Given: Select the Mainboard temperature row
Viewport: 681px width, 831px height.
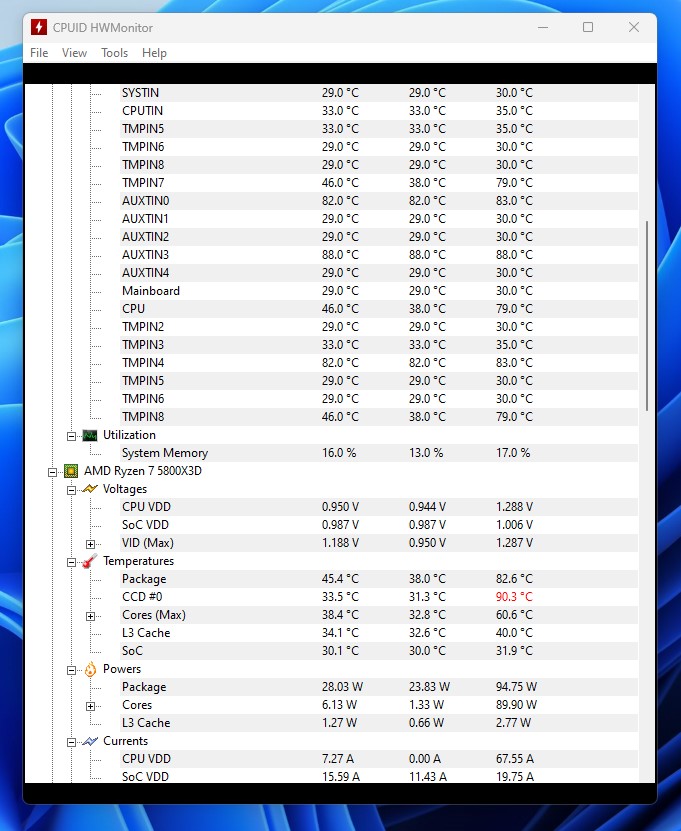Looking at the screenshot, I should 379,291.
